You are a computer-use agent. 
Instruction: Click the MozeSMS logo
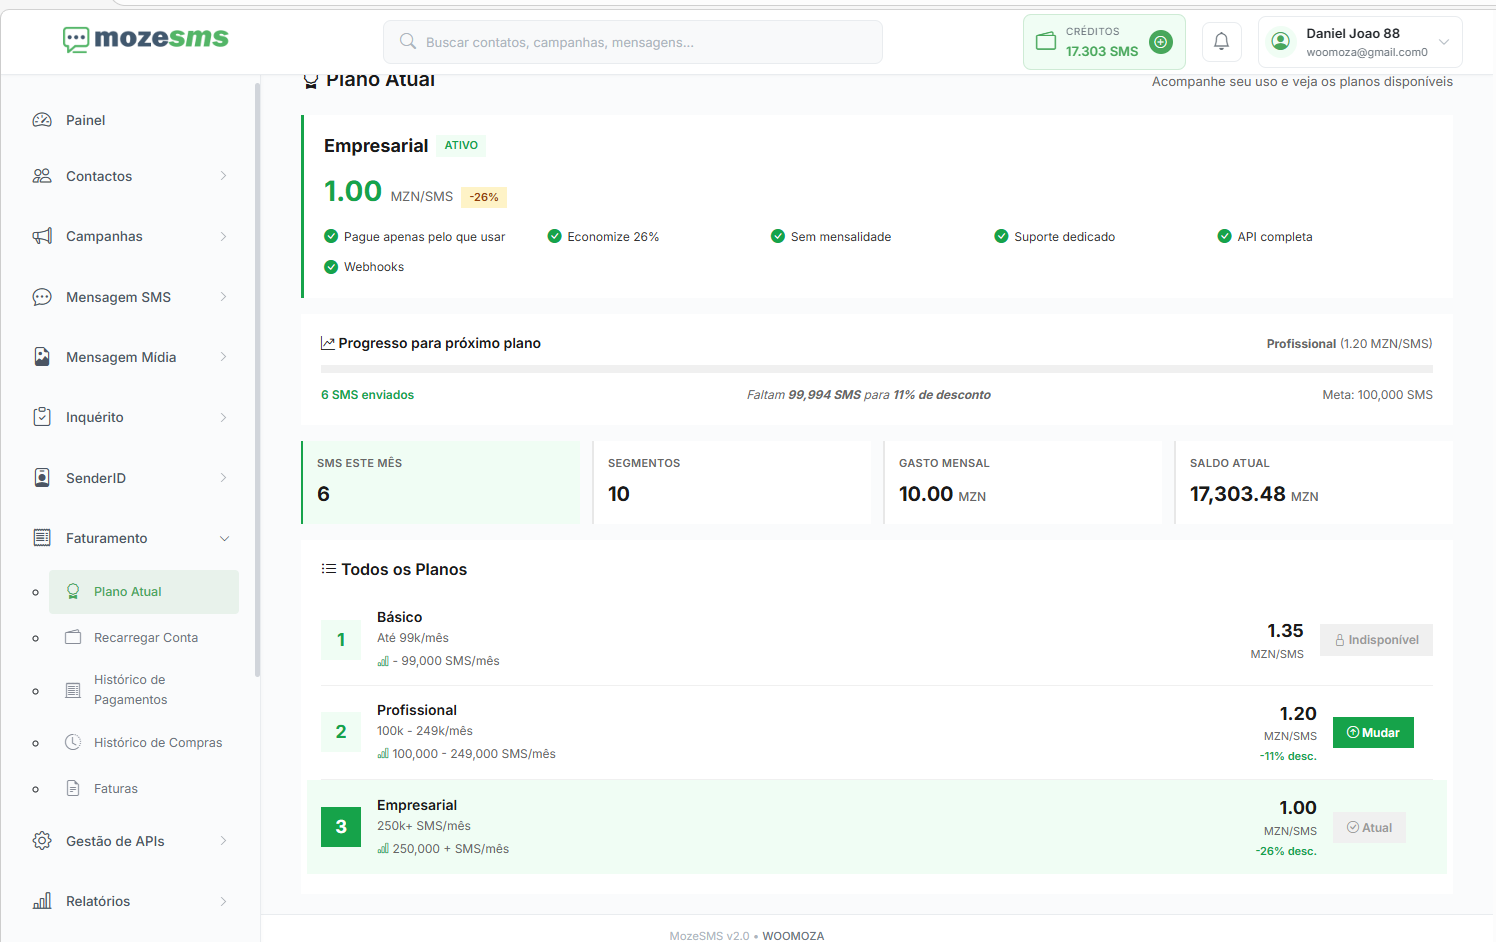click(x=146, y=39)
